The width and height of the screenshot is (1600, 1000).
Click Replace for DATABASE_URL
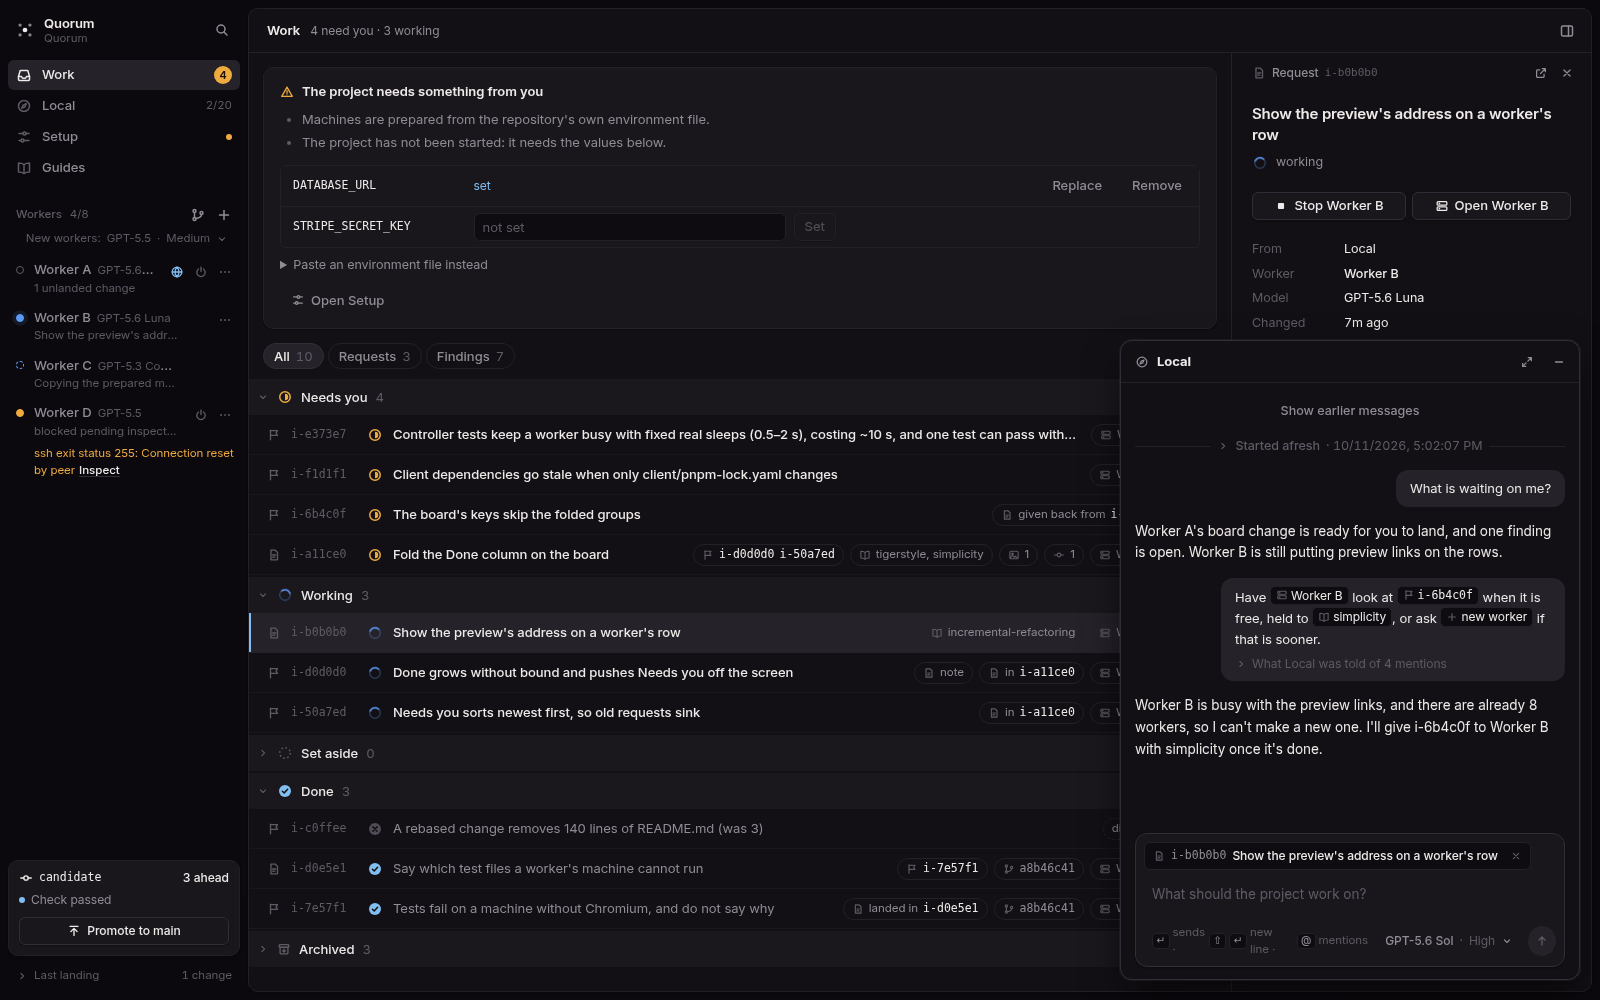pyautogui.click(x=1077, y=186)
